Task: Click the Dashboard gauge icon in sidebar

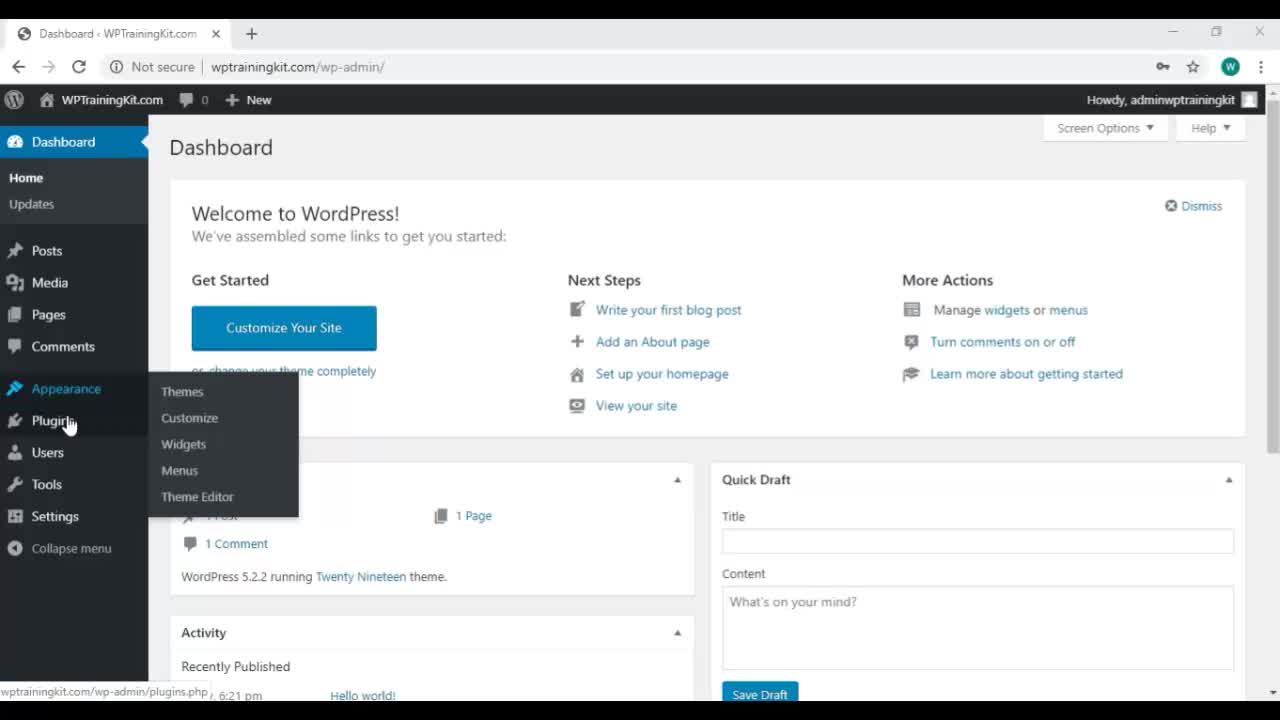Action: (x=15, y=142)
